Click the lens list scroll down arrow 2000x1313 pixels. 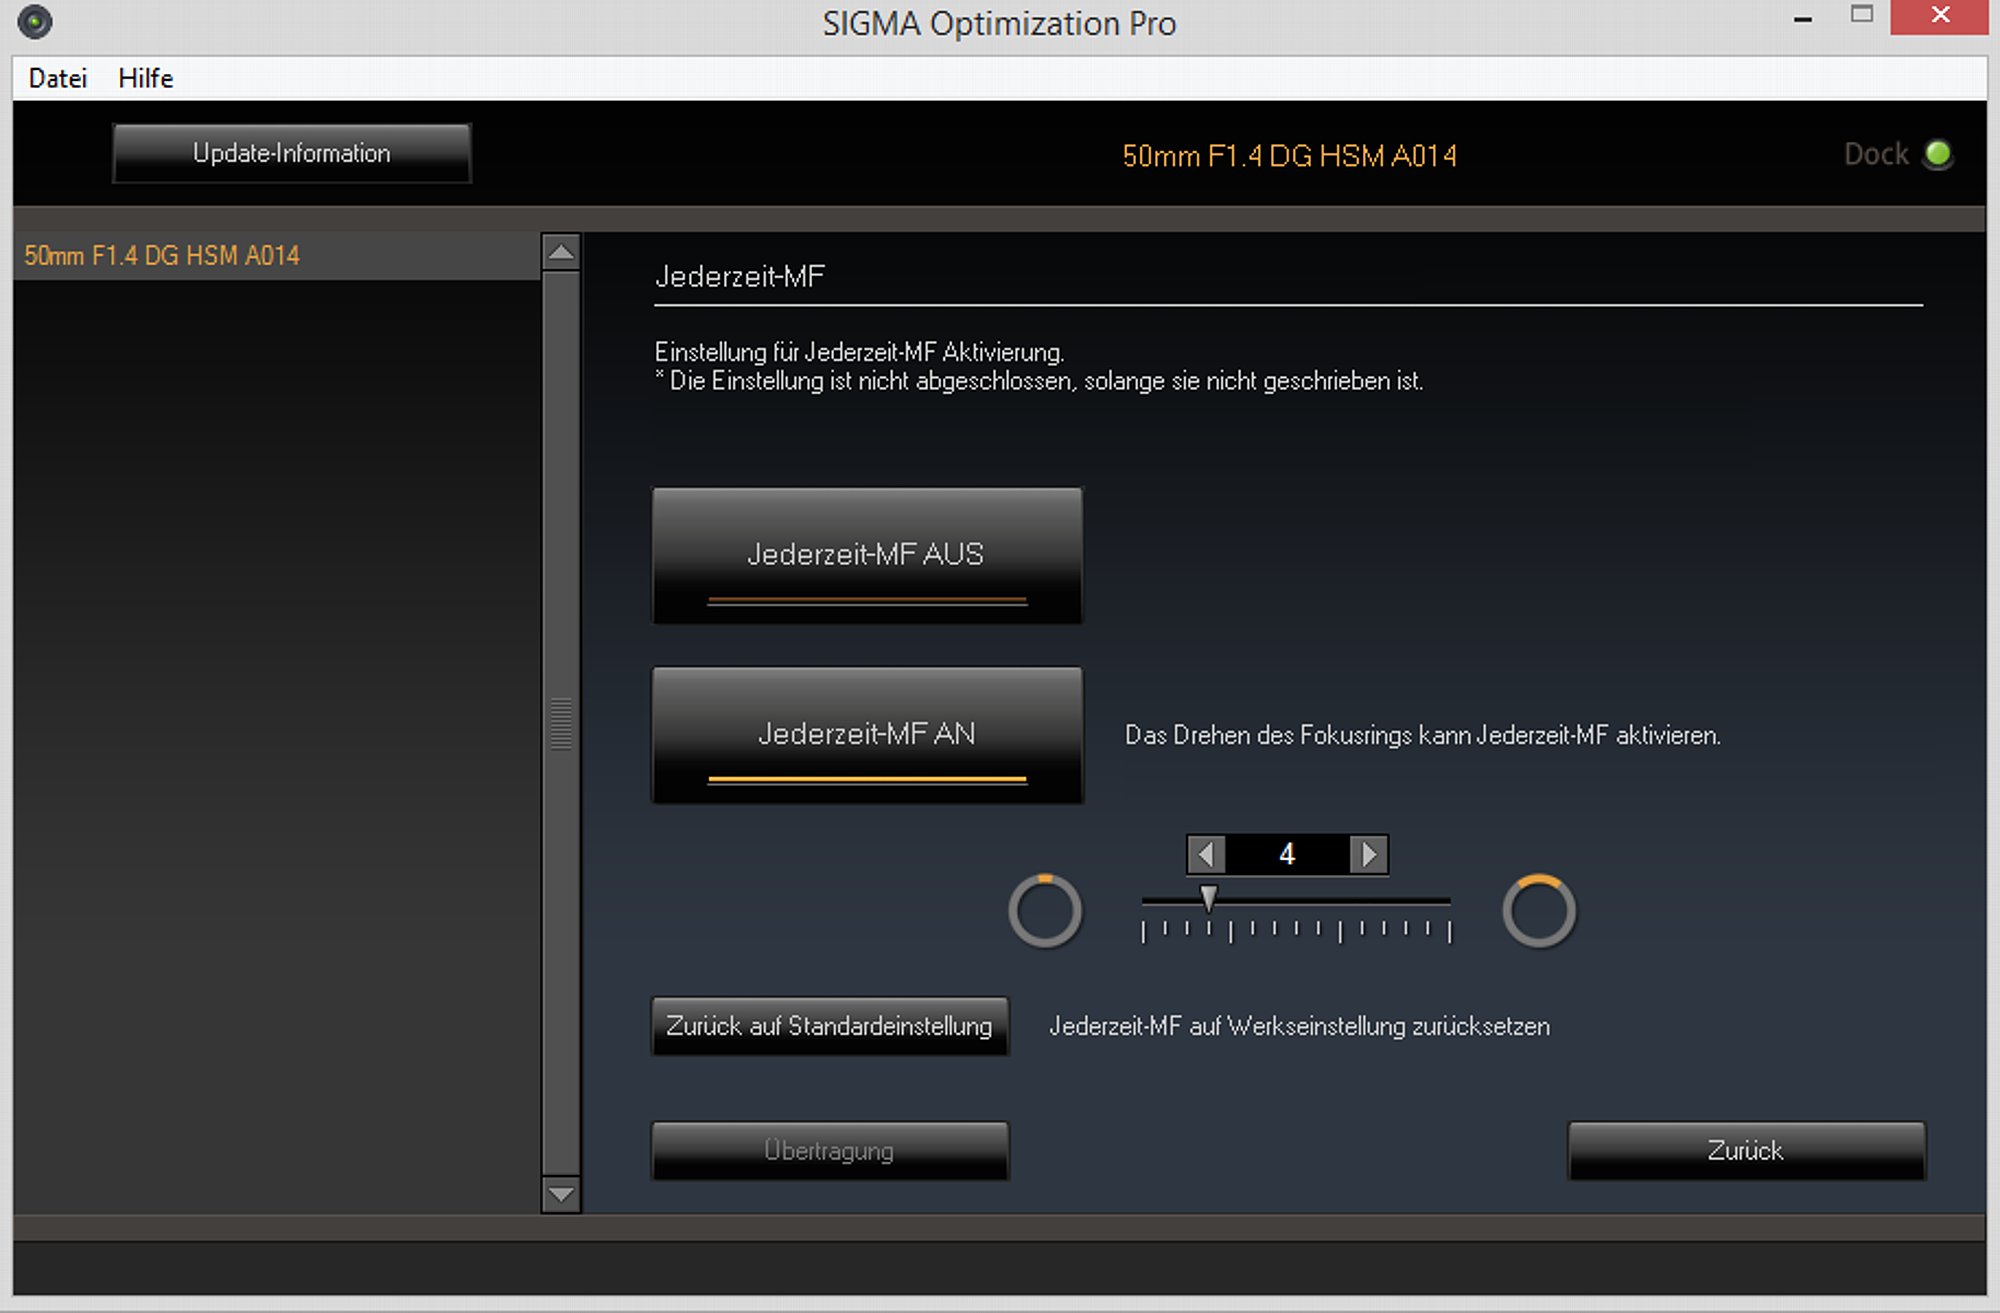(x=561, y=1194)
